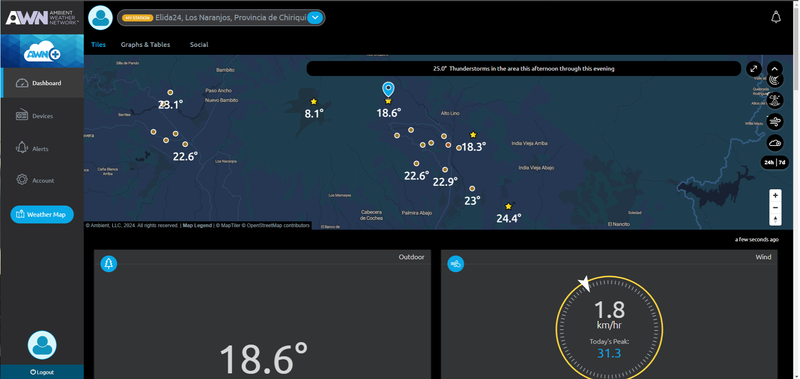Show the temperature layer icon
This screenshot has width=800, height=379.
(x=774, y=100)
